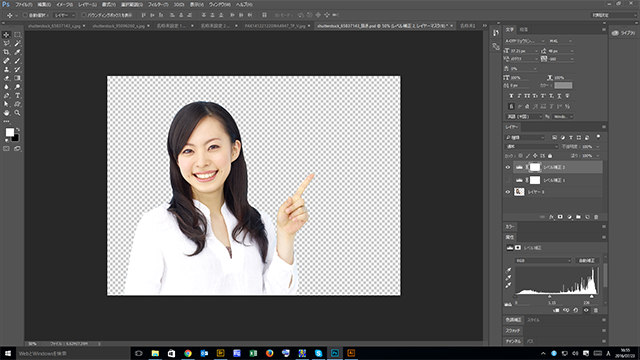Click the foreground color swatch
This screenshot has width=640, height=360.
pyautogui.click(x=9, y=132)
